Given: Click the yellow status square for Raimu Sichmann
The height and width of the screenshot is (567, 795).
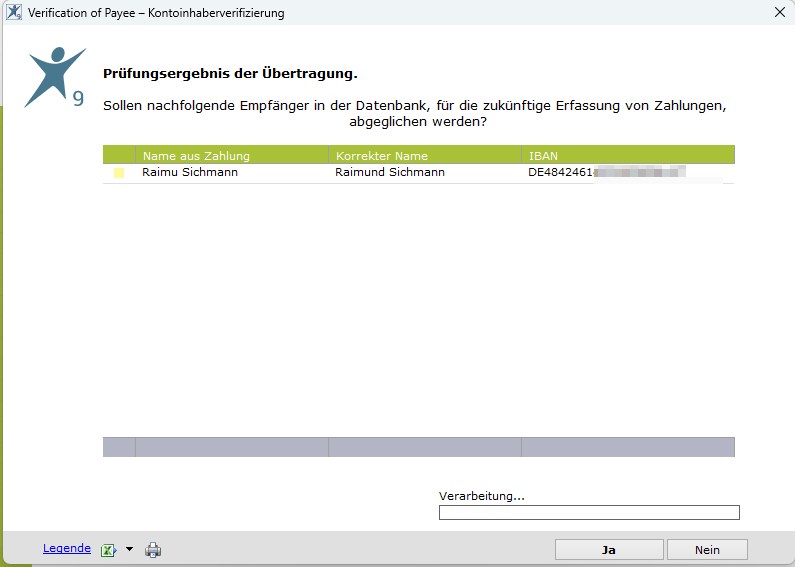Looking at the screenshot, I should click(x=119, y=173).
